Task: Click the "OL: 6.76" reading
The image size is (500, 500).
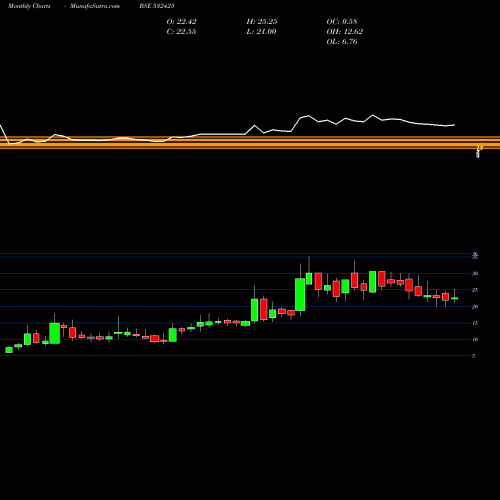Action: [342, 42]
